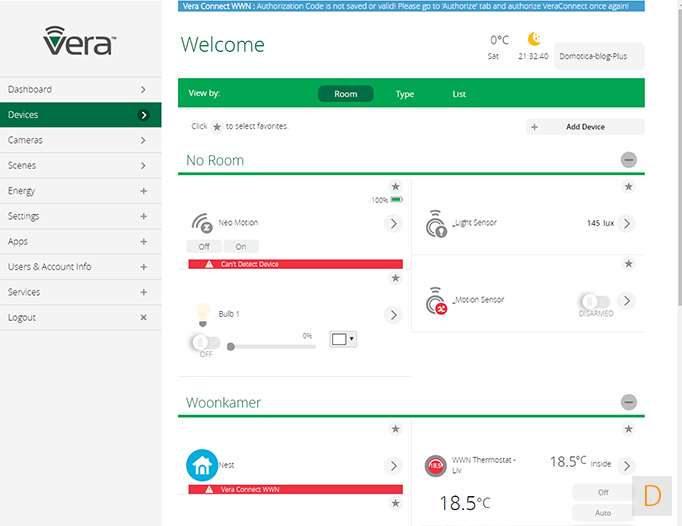The image size is (682, 526).
Task: Turn Neo Motion On
Action: tap(241, 246)
